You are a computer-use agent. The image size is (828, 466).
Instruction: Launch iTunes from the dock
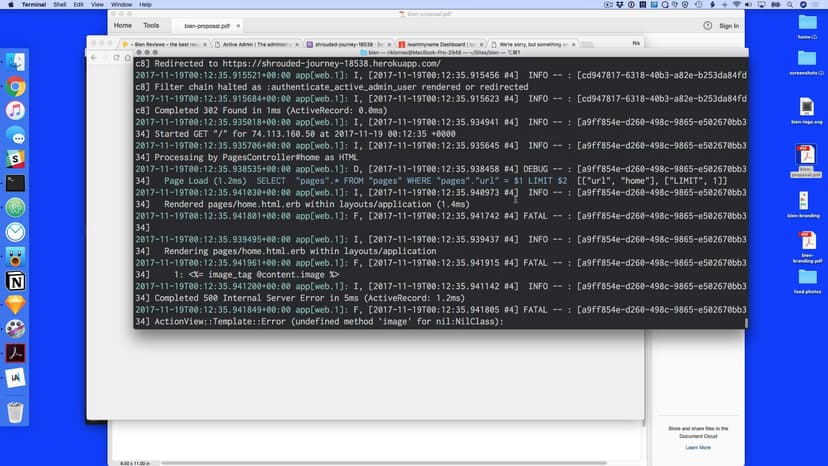(16, 110)
